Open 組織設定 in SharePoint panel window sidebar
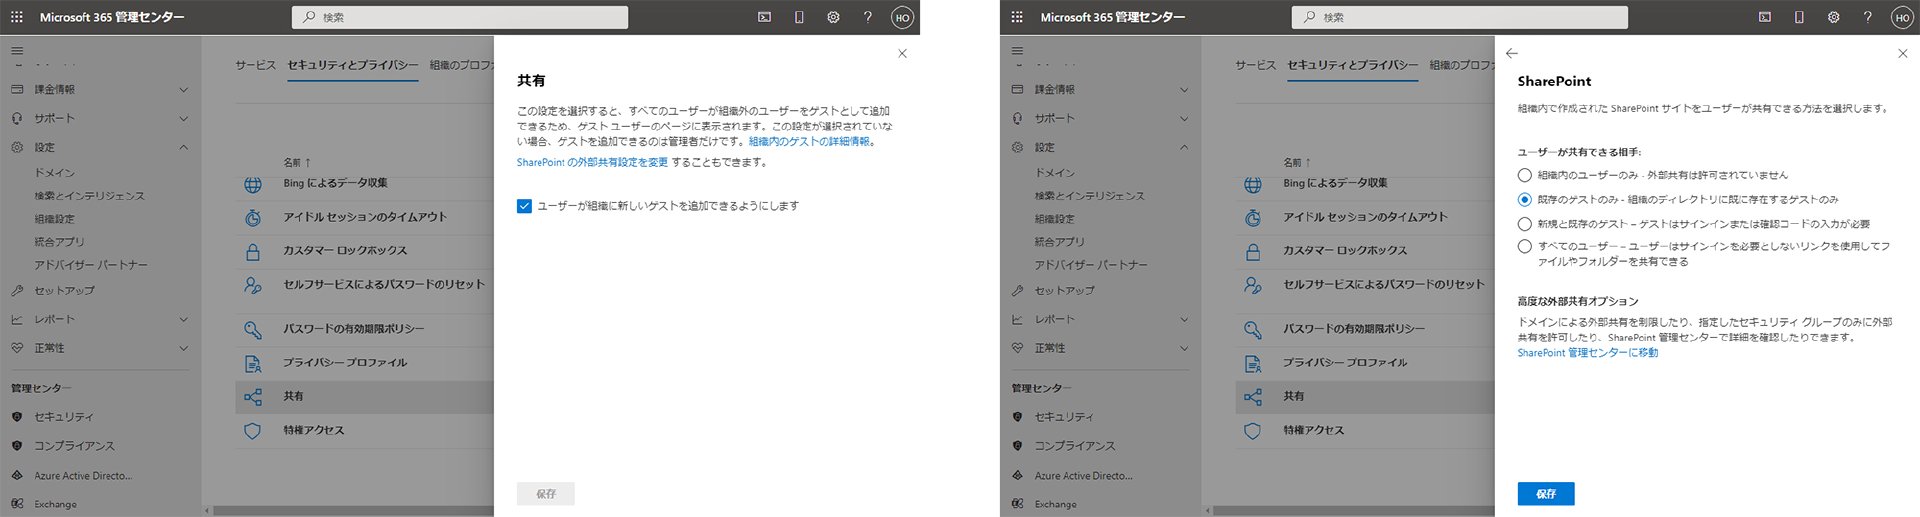 [x=1054, y=219]
